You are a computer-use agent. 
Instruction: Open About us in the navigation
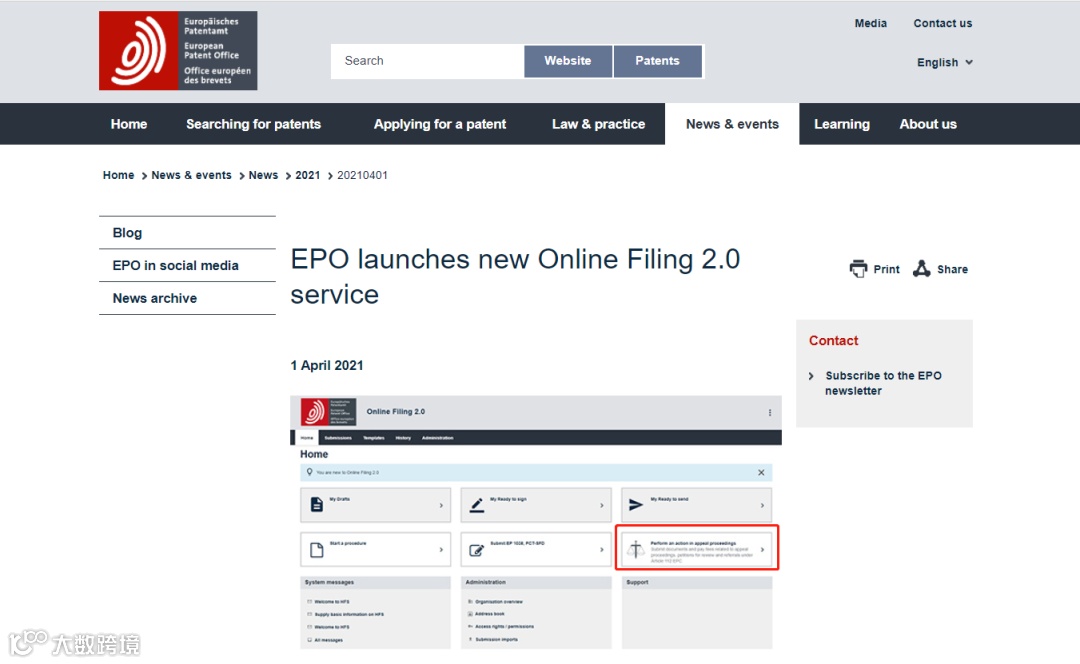[928, 124]
